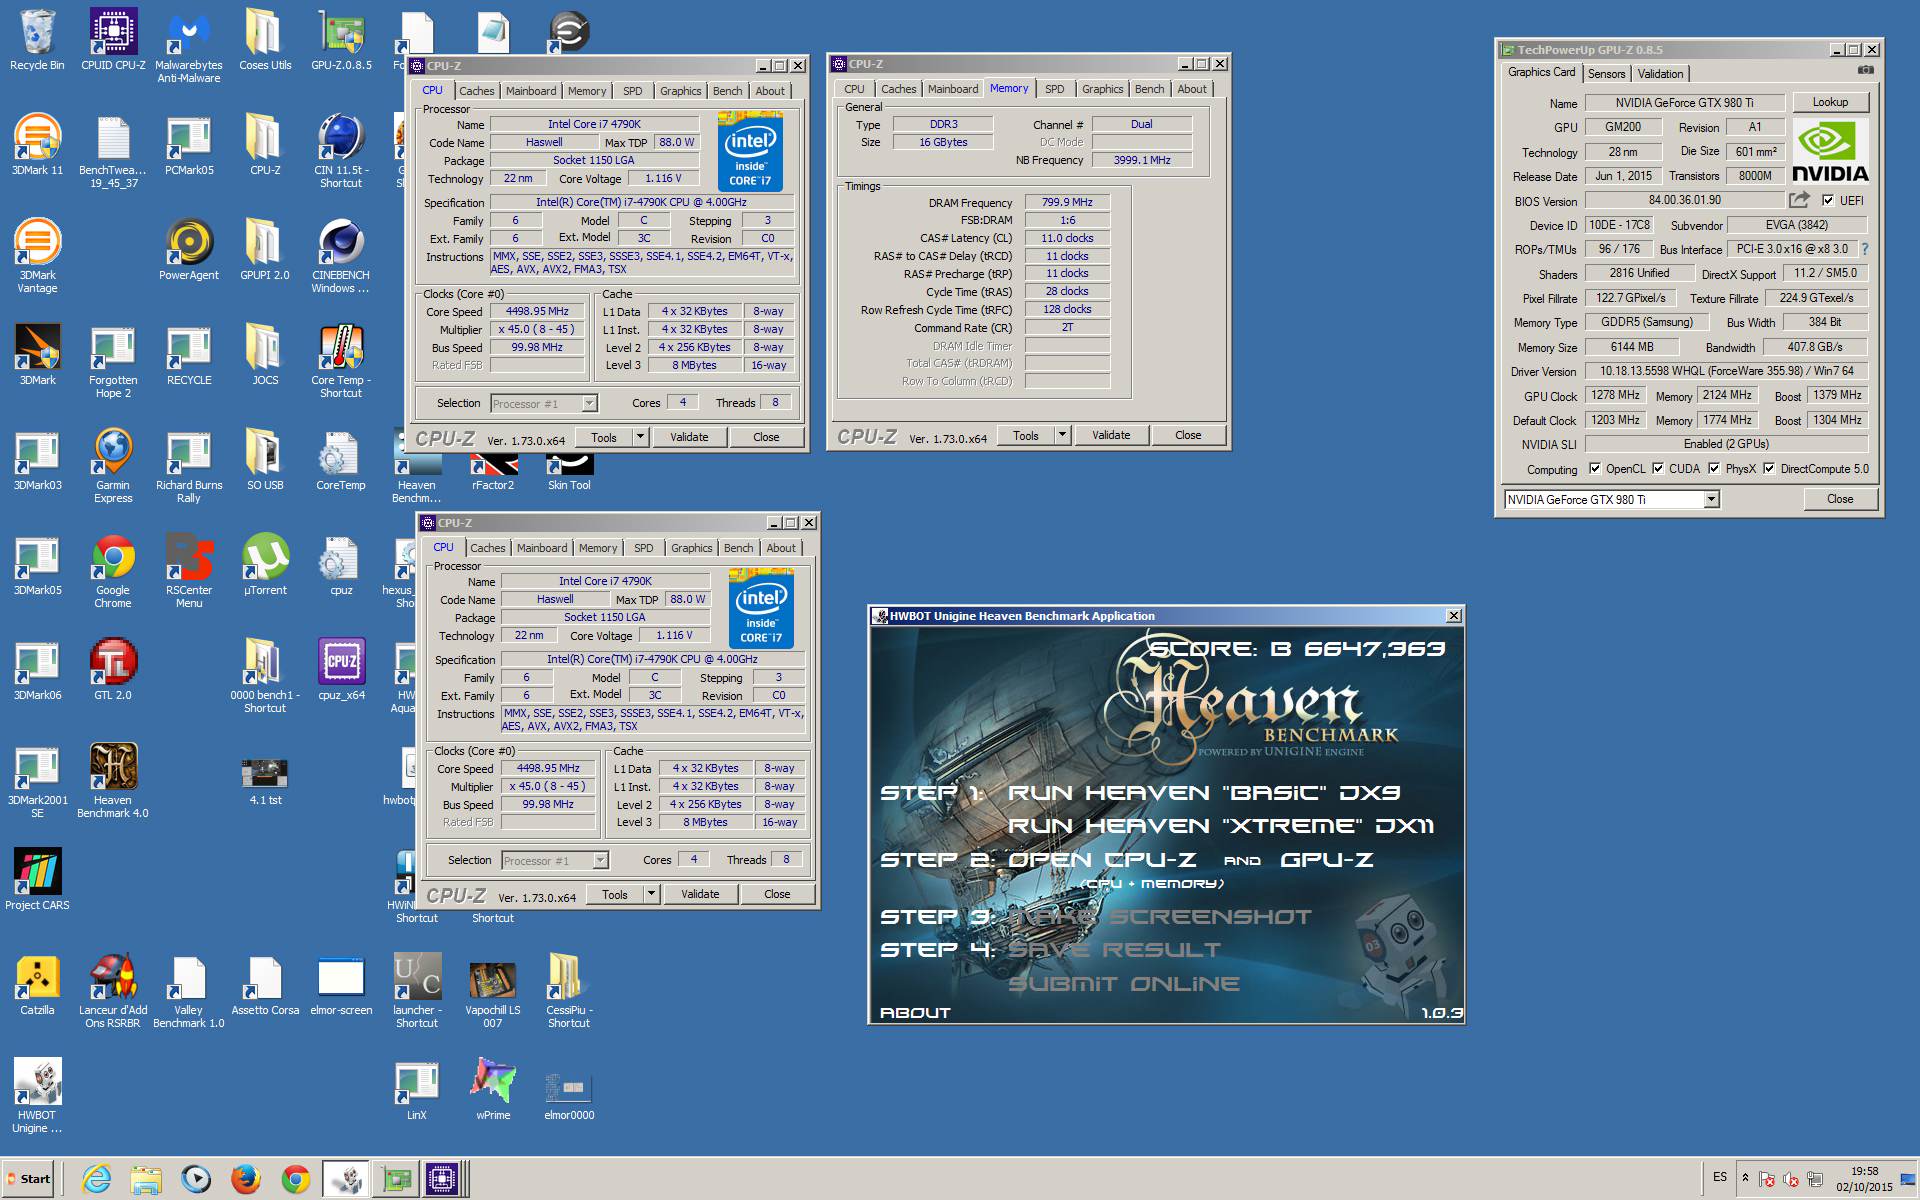
Task: Click DRAM Frequency value 799.9 MHz
Action: (x=1067, y=202)
